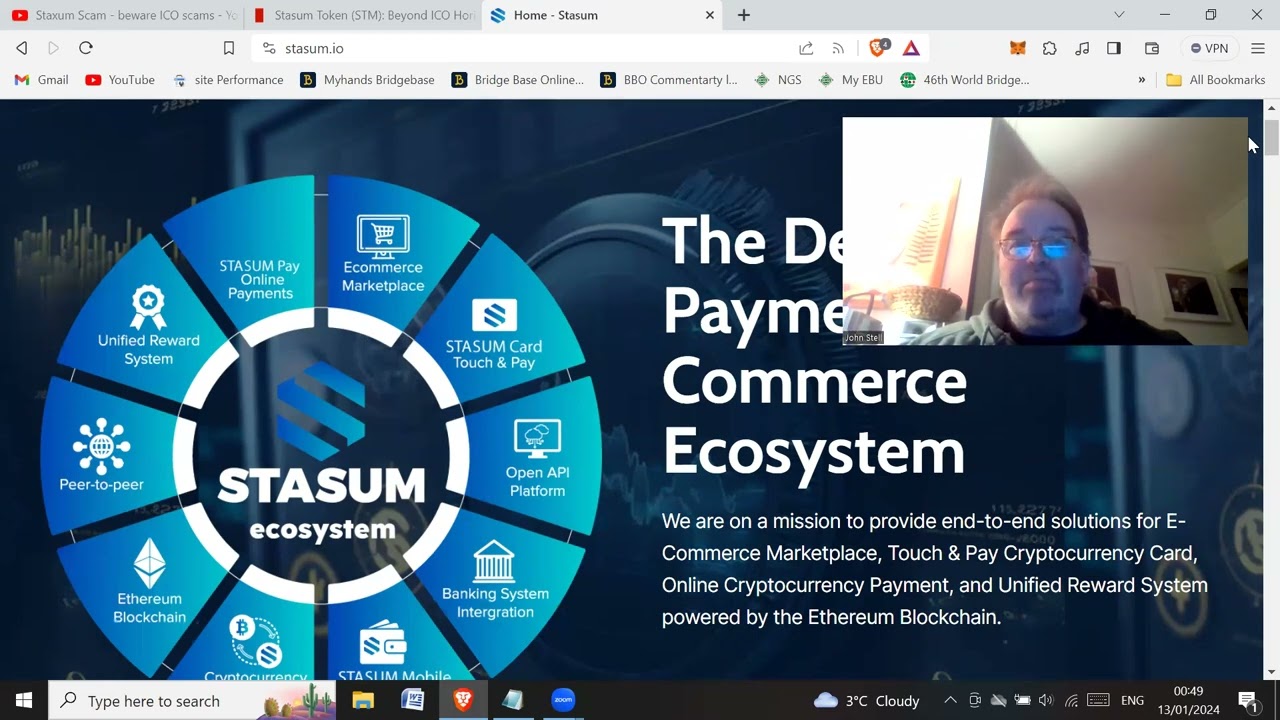Click the Ecommerce Marketplace cart icon
1280x720 pixels.
[x=383, y=236]
